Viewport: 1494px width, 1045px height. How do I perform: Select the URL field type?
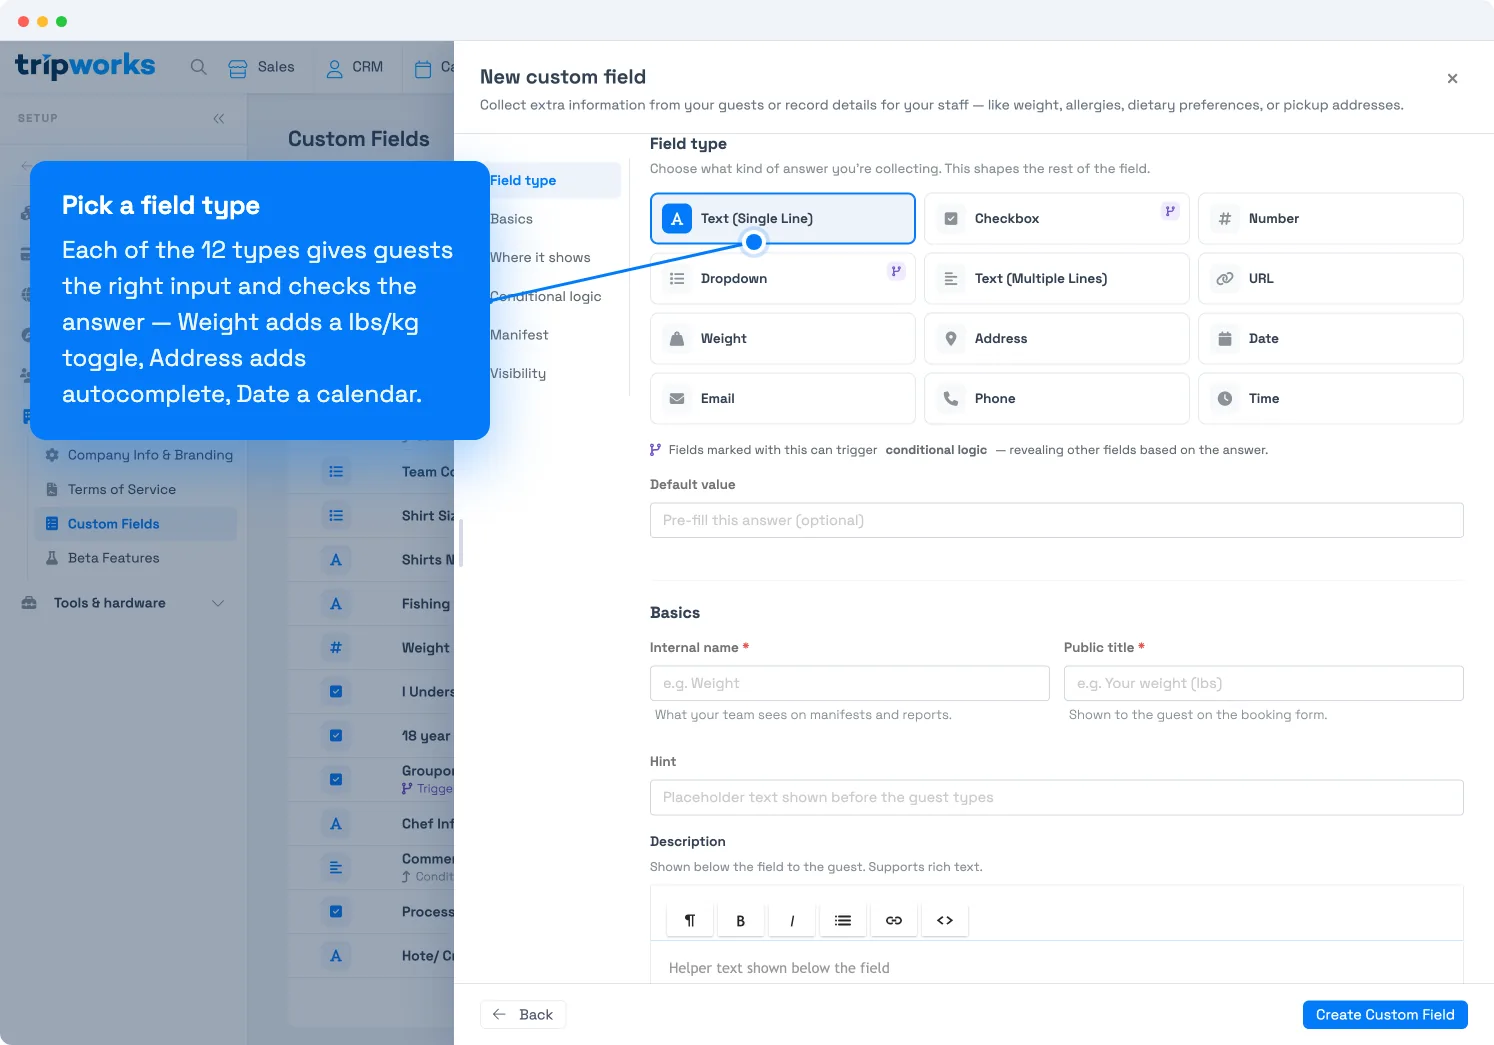point(1330,279)
